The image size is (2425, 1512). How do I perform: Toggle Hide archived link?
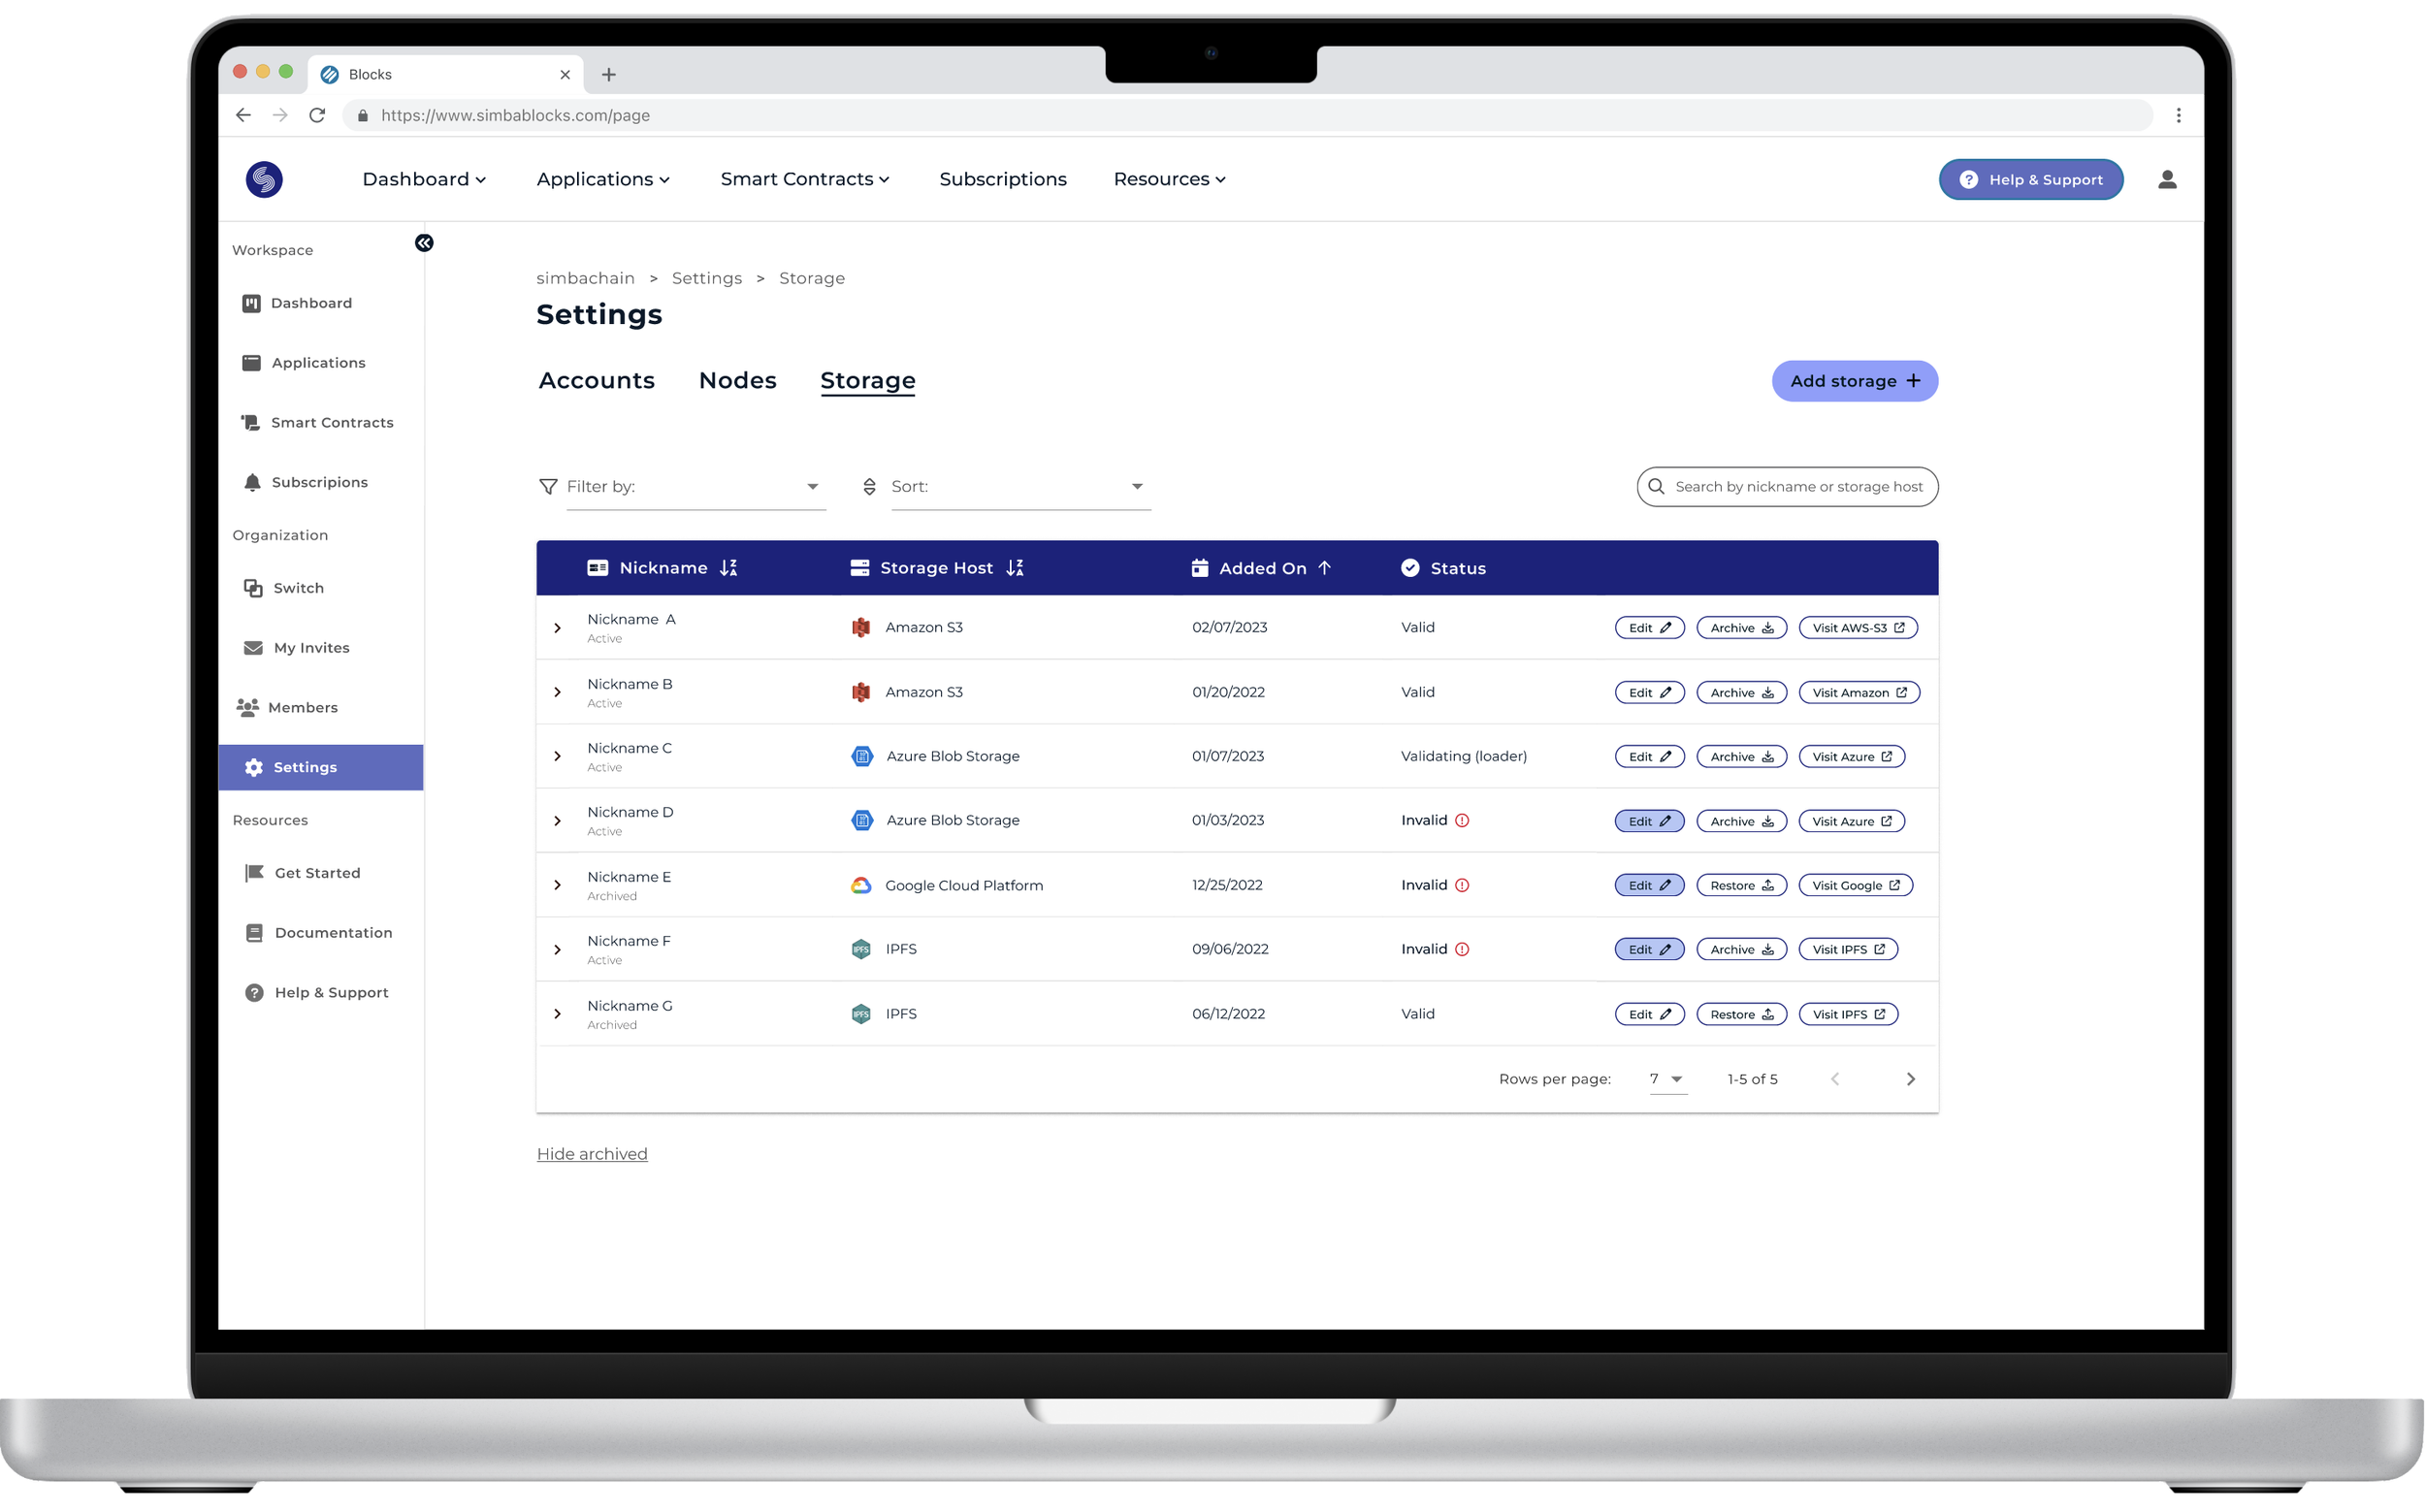pyautogui.click(x=592, y=1154)
